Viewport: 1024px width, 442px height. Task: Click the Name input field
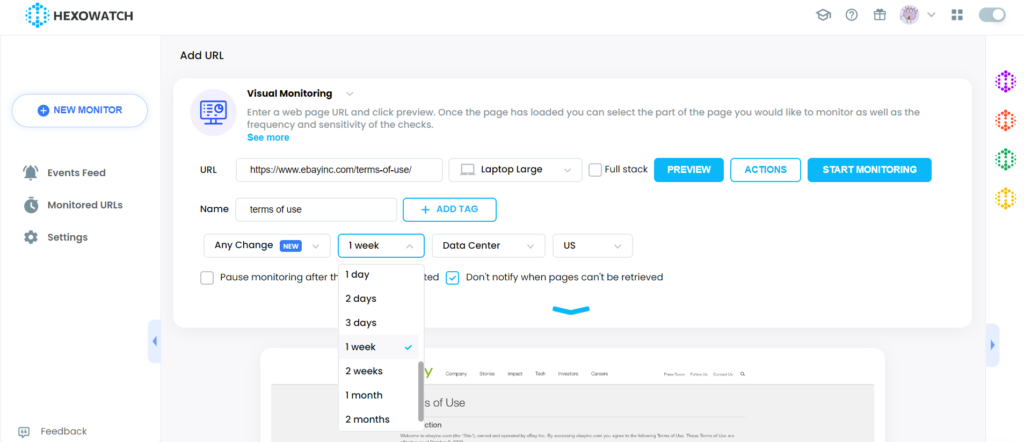tap(316, 210)
